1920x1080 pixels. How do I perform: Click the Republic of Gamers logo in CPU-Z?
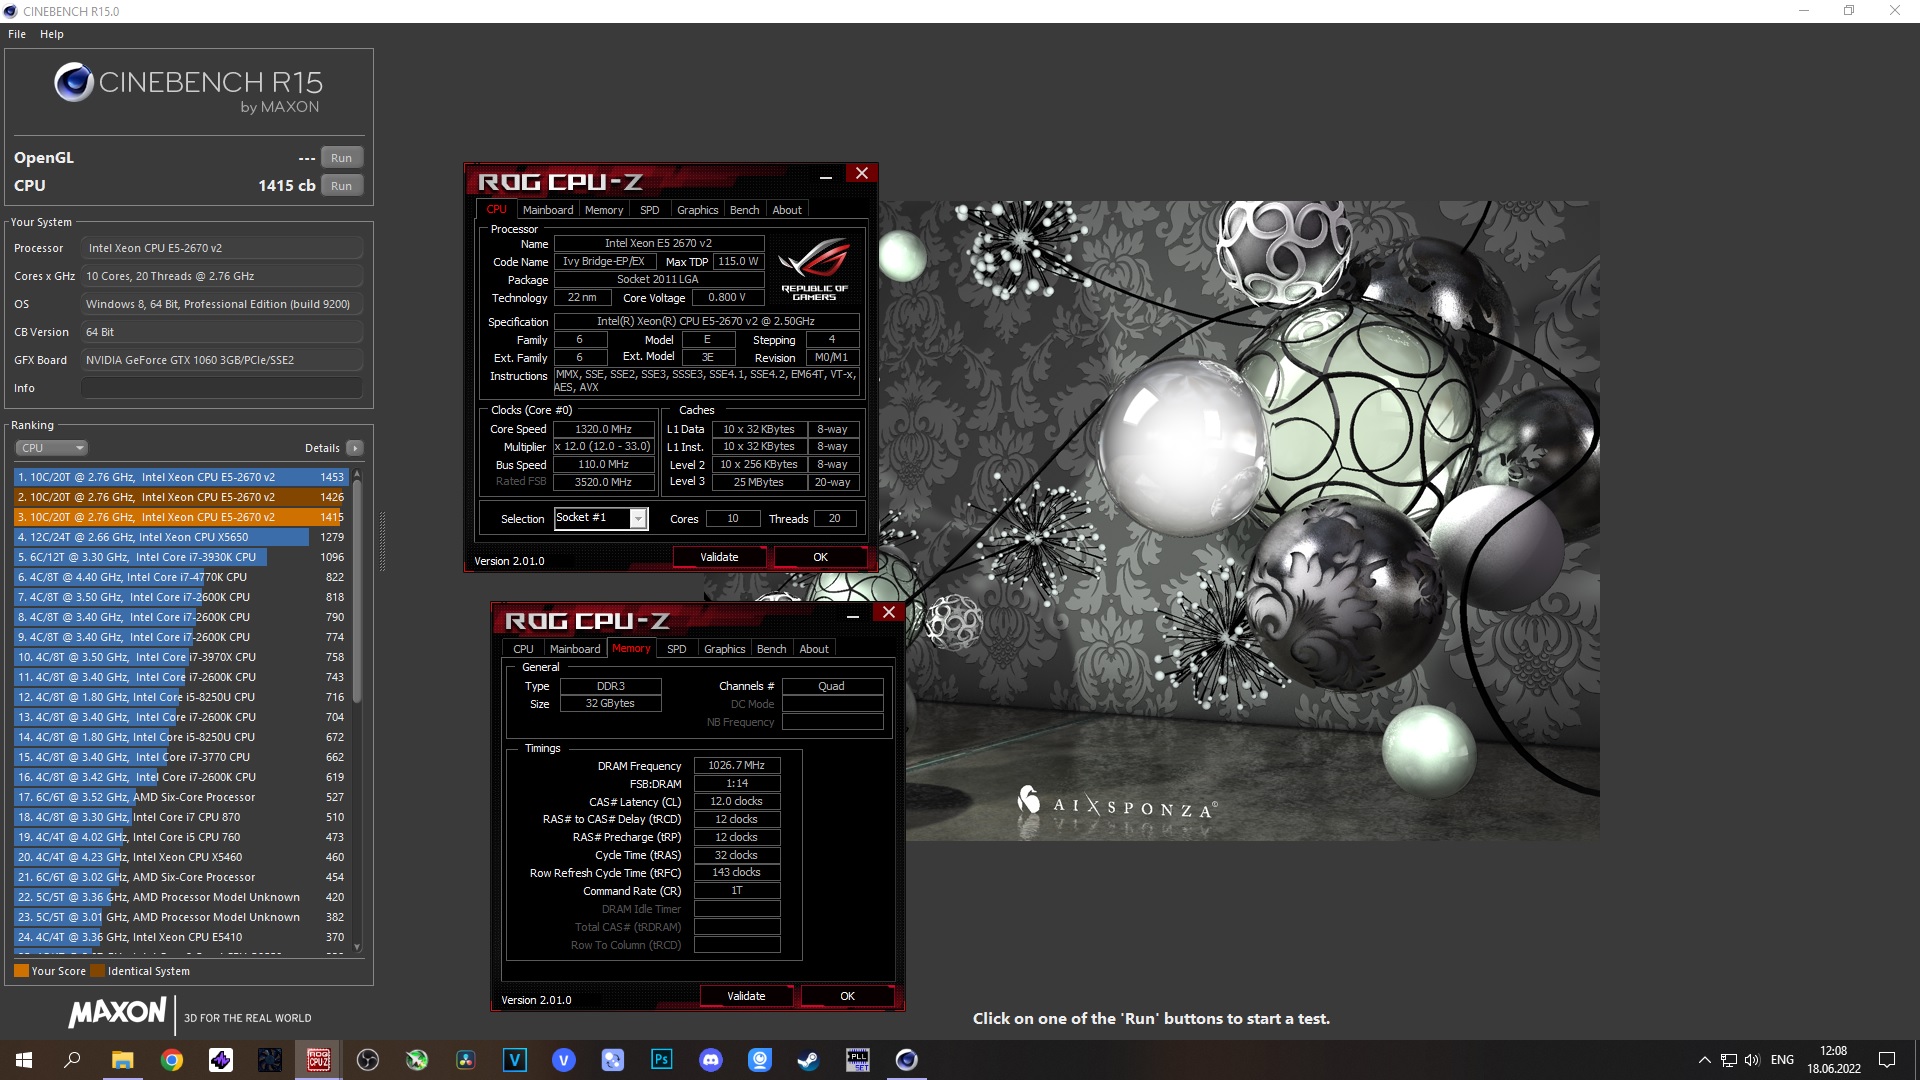tap(814, 268)
